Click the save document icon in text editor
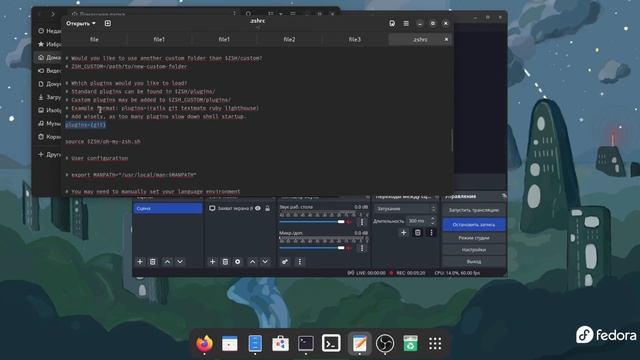640x360 pixels. click(392, 24)
